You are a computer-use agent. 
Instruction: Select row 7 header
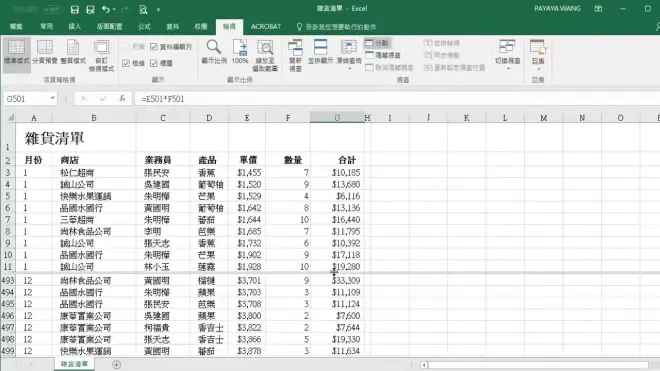(8, 220)
